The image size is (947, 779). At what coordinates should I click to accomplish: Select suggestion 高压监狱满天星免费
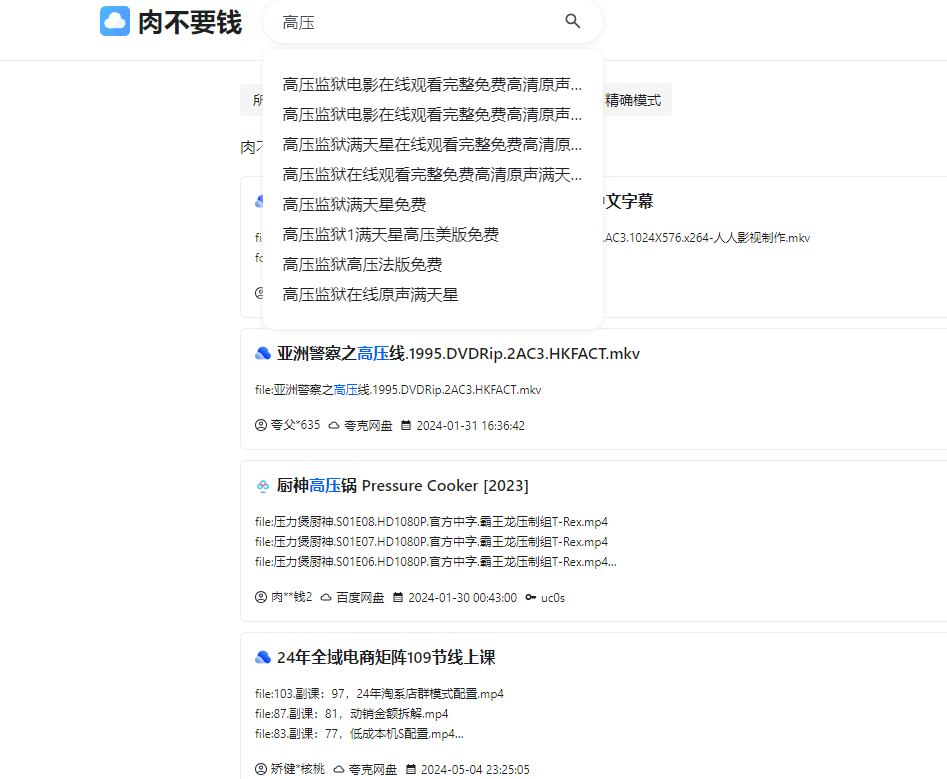coord(354,205)
